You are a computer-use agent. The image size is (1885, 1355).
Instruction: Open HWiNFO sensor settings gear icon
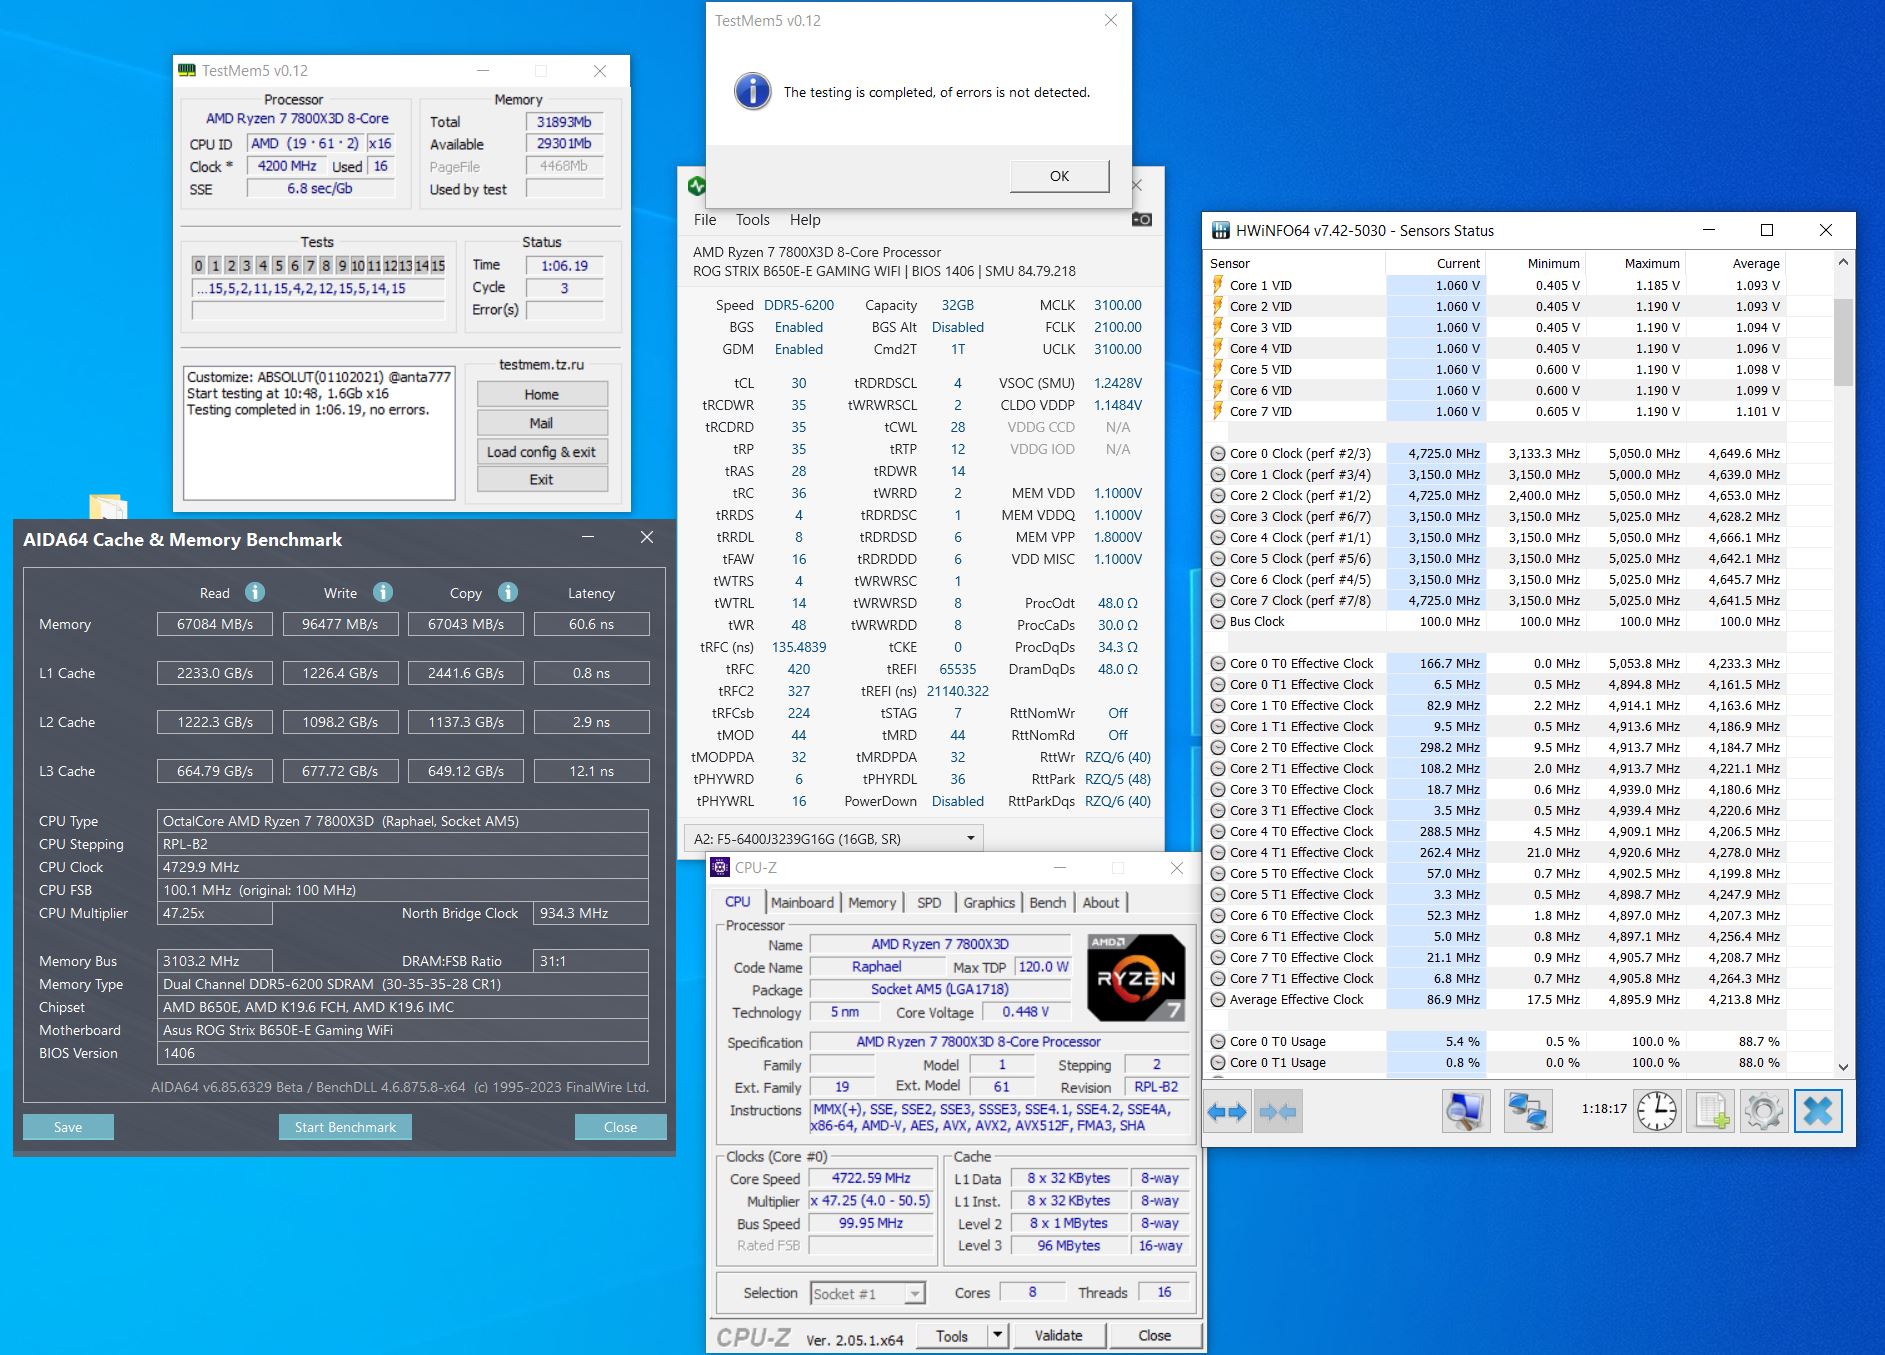click(x=1763, y=1111)
